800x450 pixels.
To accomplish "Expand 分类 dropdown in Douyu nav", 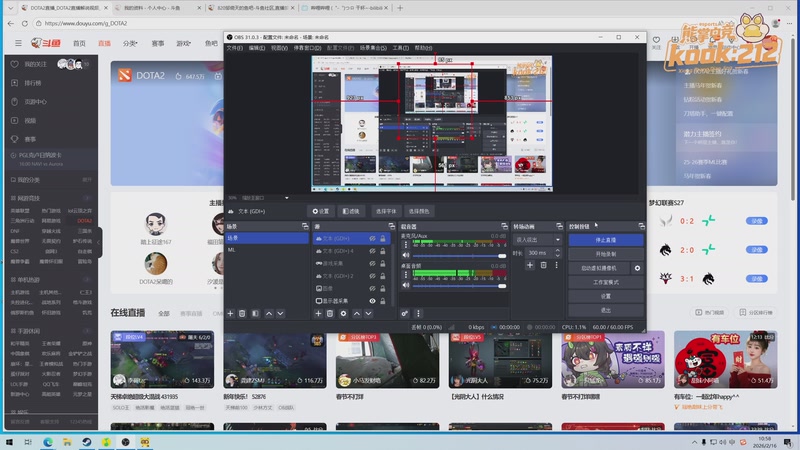I will 130,43.
